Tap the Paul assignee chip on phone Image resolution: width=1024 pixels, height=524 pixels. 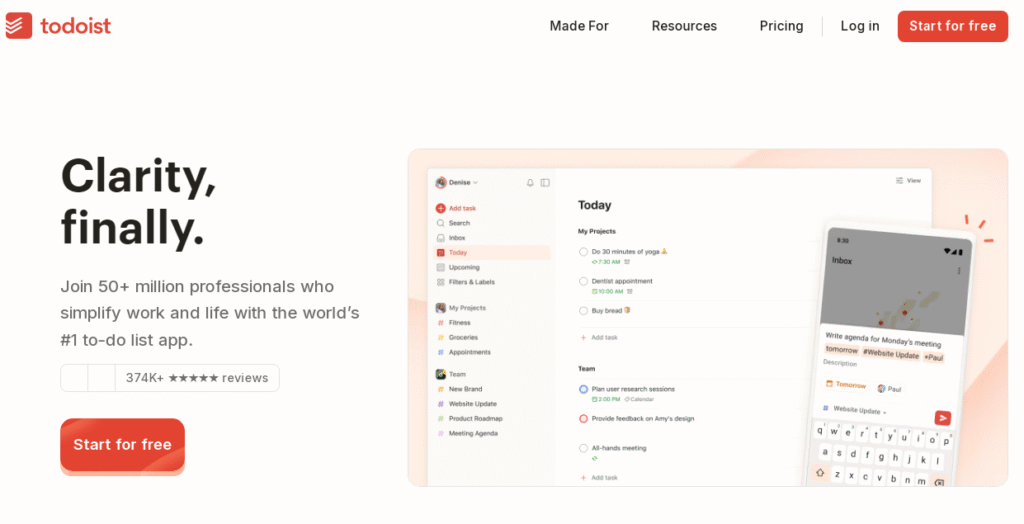pos(889,389)
